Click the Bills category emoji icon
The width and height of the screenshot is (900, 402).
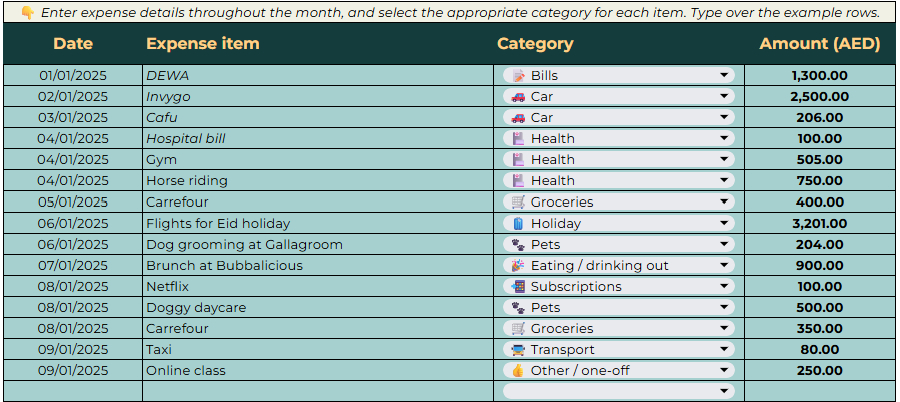point(517,76)
